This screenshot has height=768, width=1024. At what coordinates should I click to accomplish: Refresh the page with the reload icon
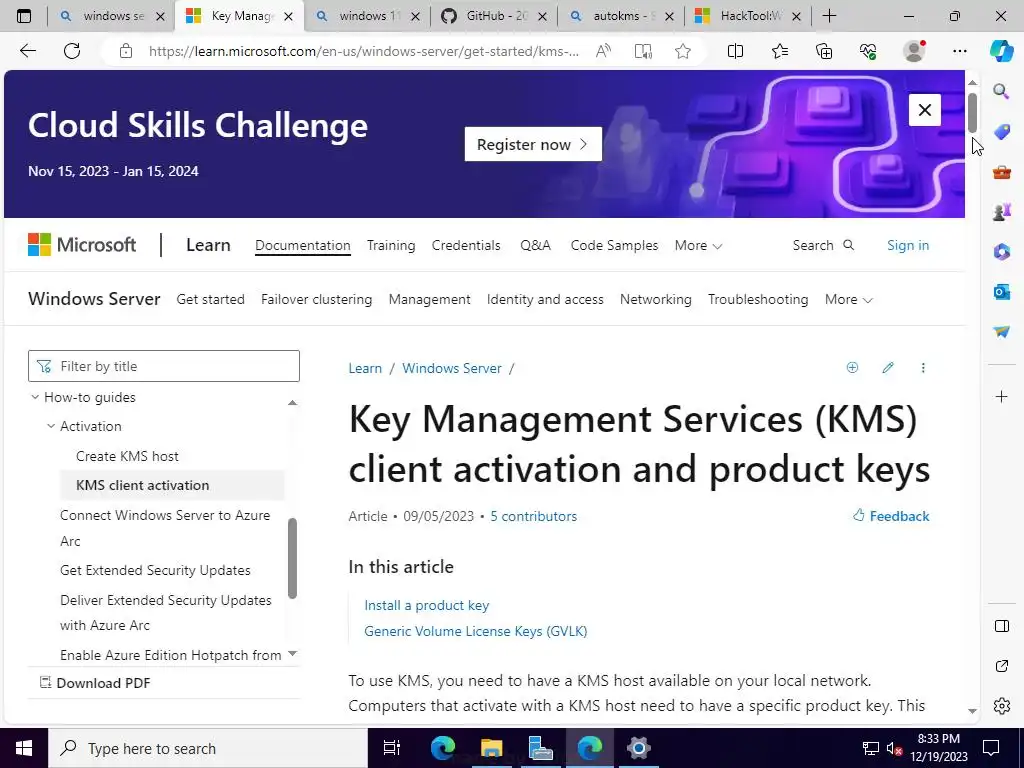72,51
